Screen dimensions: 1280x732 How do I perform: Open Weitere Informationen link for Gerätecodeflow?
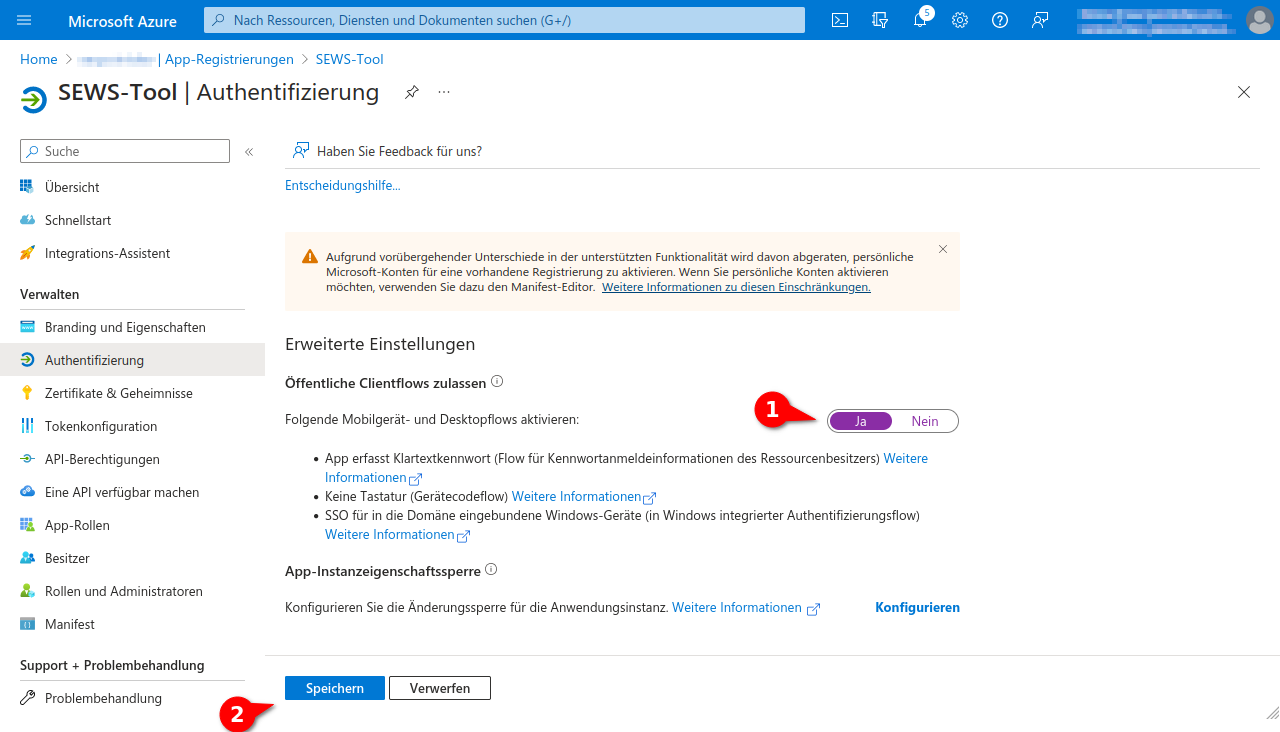click(x=583, y=496)
